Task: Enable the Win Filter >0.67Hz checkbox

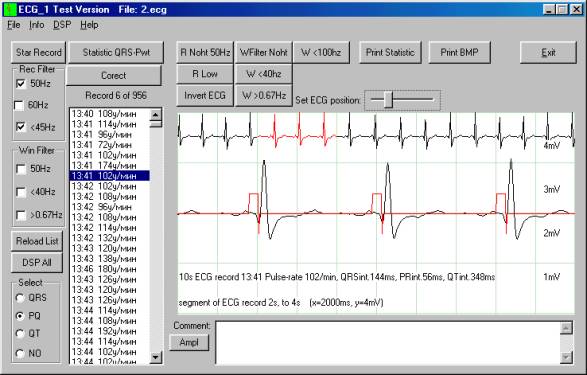Action: (21, 215)
